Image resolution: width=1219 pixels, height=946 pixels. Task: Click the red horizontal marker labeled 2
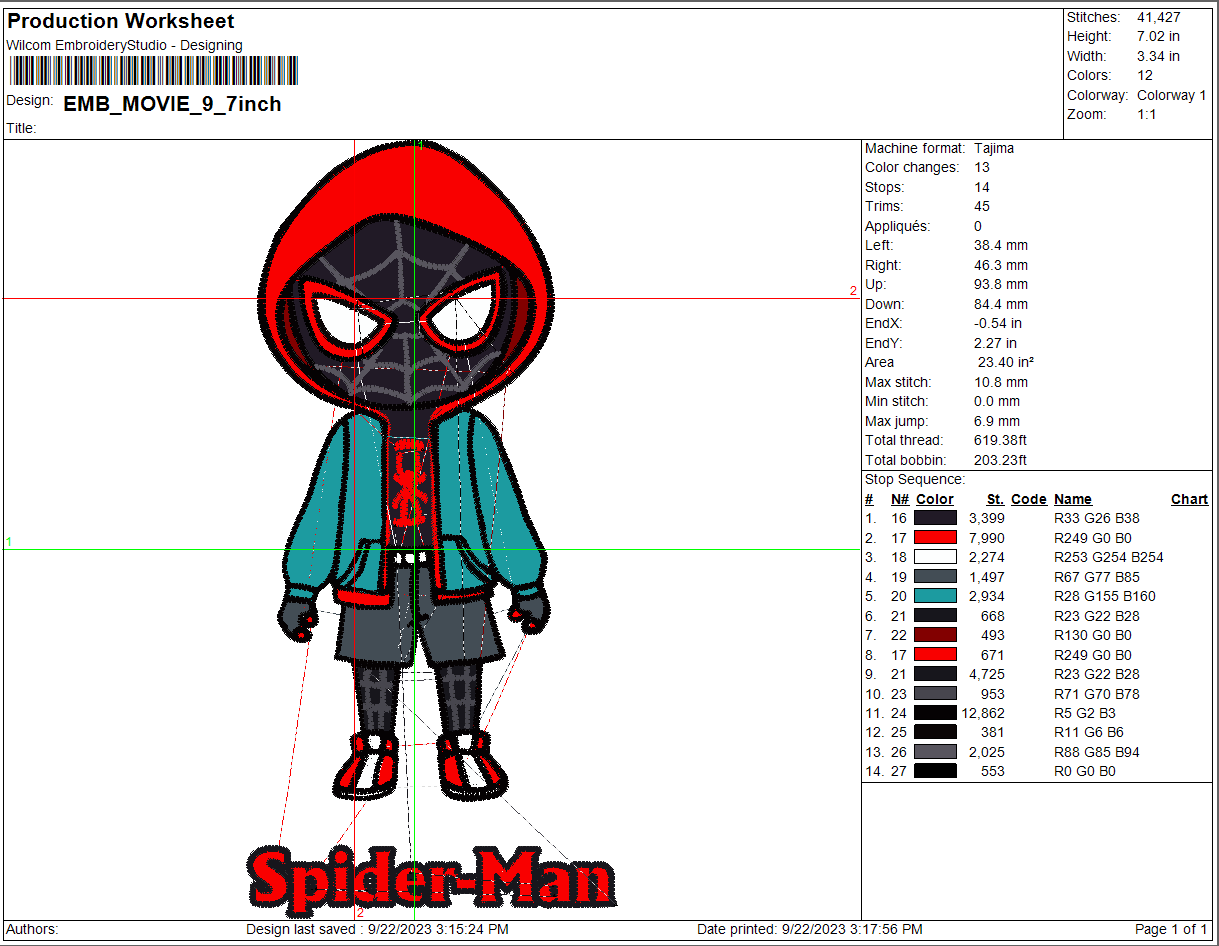(x=853, y=291)
